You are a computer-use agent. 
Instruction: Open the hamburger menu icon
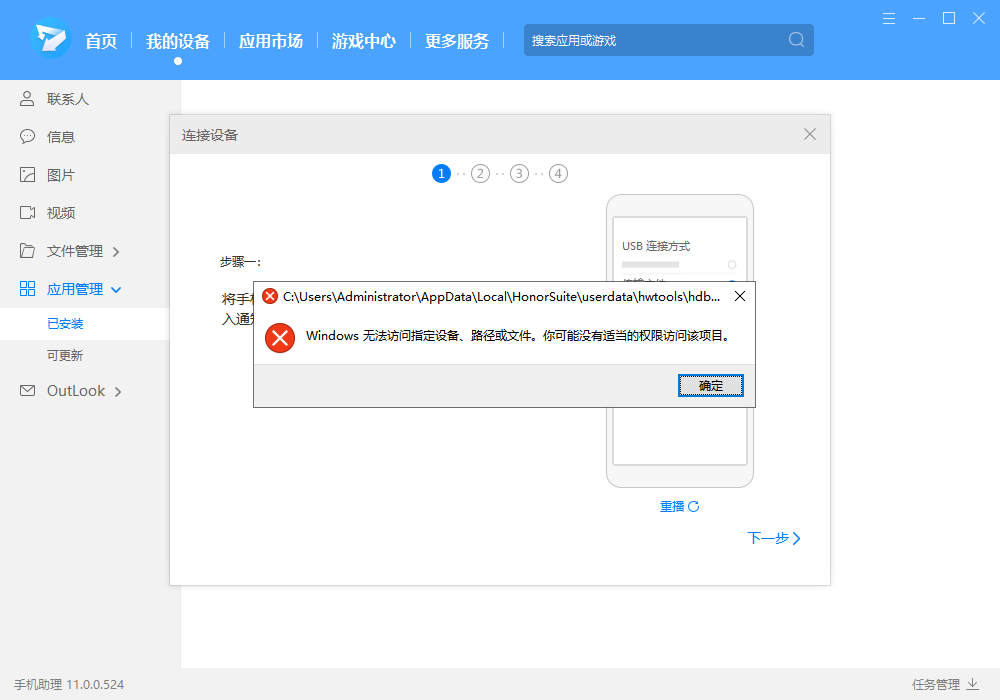pos(888,18)
